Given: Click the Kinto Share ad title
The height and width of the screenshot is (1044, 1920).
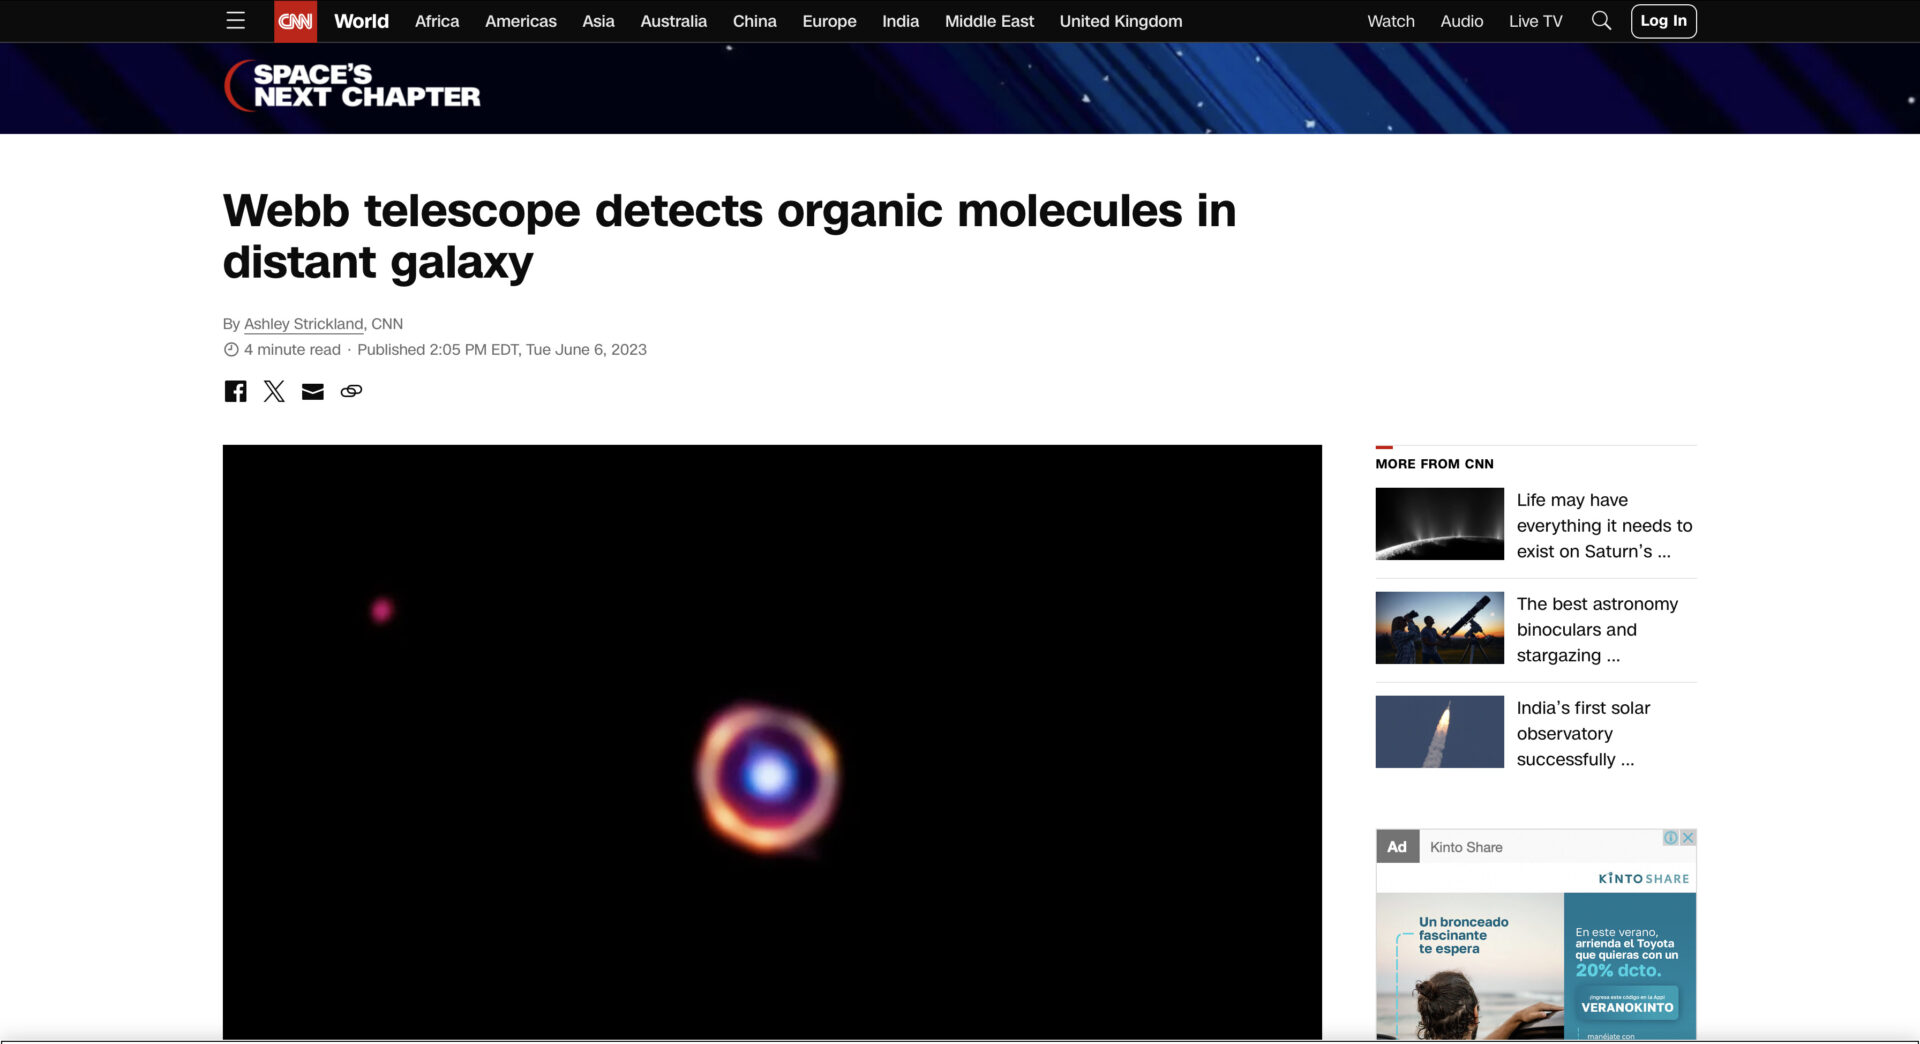Looking at the screenshot, I should click(1466, 847).
